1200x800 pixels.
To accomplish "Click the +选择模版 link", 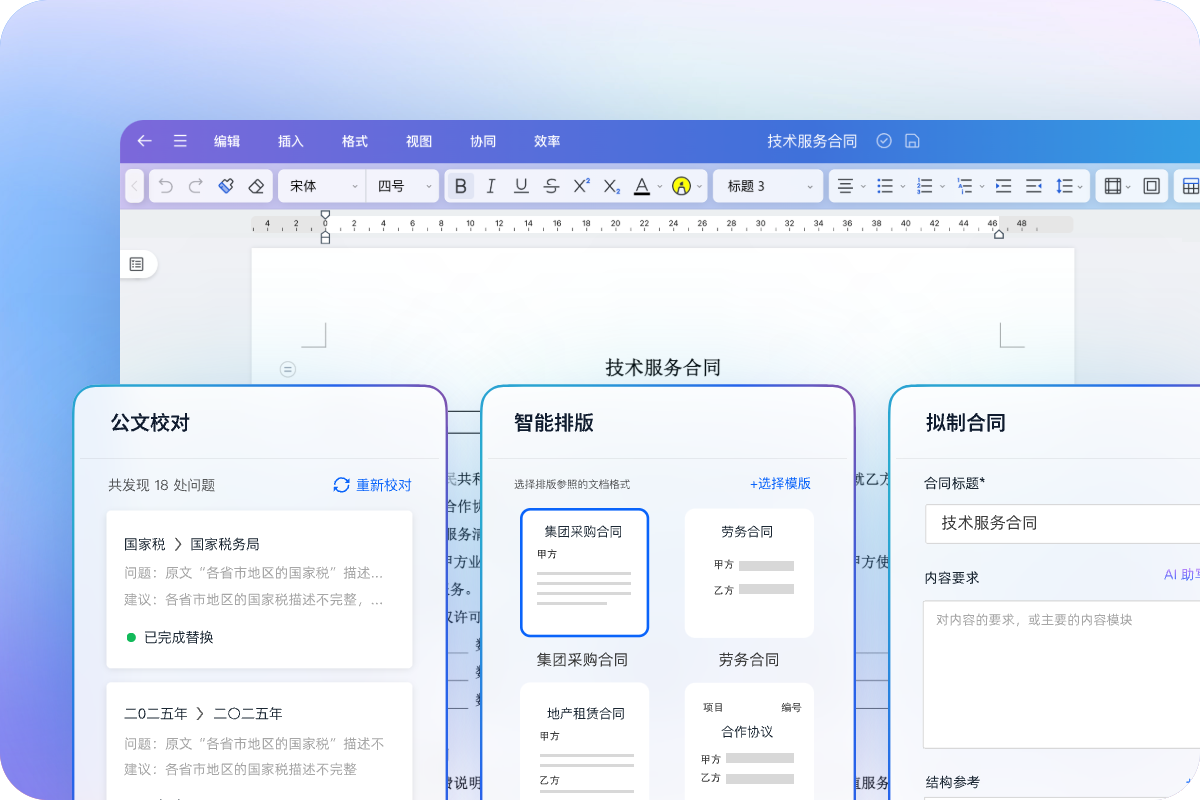I will tap(780, 483).
